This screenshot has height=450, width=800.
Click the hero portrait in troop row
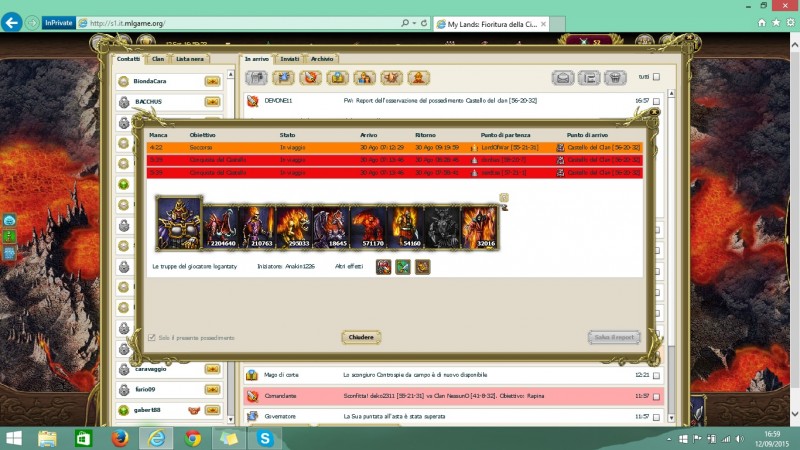click(179, 222)
